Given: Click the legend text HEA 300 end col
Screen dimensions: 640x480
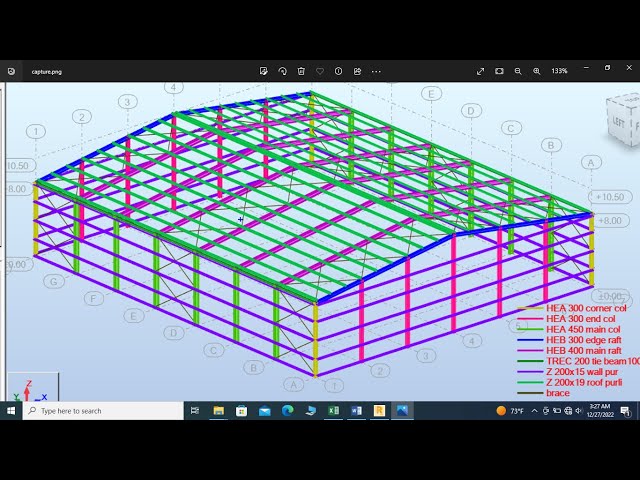Looking at the screenshot, I should [580, 319].
